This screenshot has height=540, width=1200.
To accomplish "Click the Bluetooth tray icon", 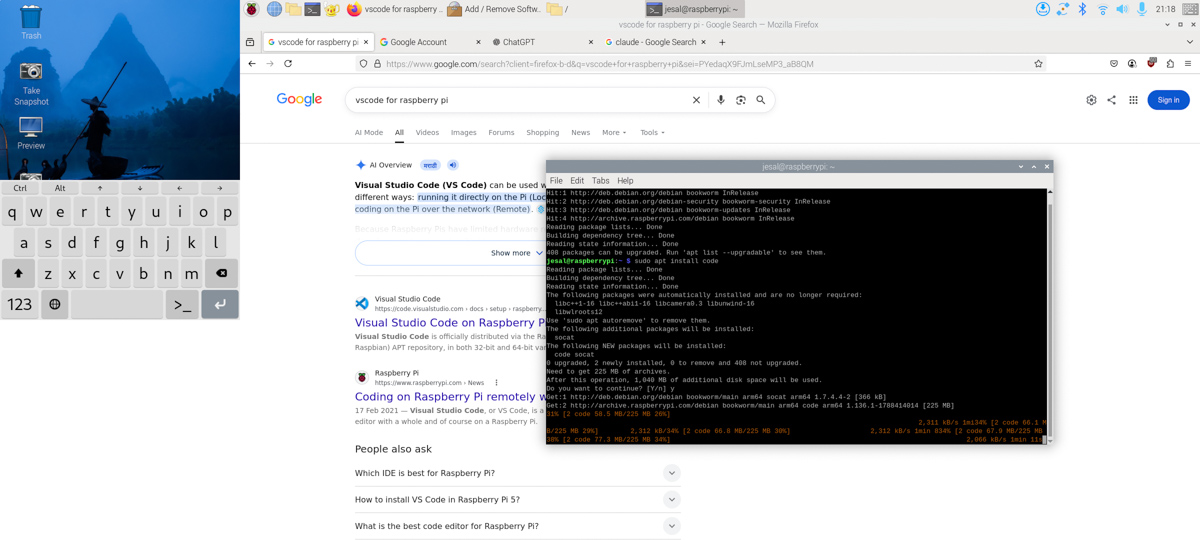I will [1082, 9].
